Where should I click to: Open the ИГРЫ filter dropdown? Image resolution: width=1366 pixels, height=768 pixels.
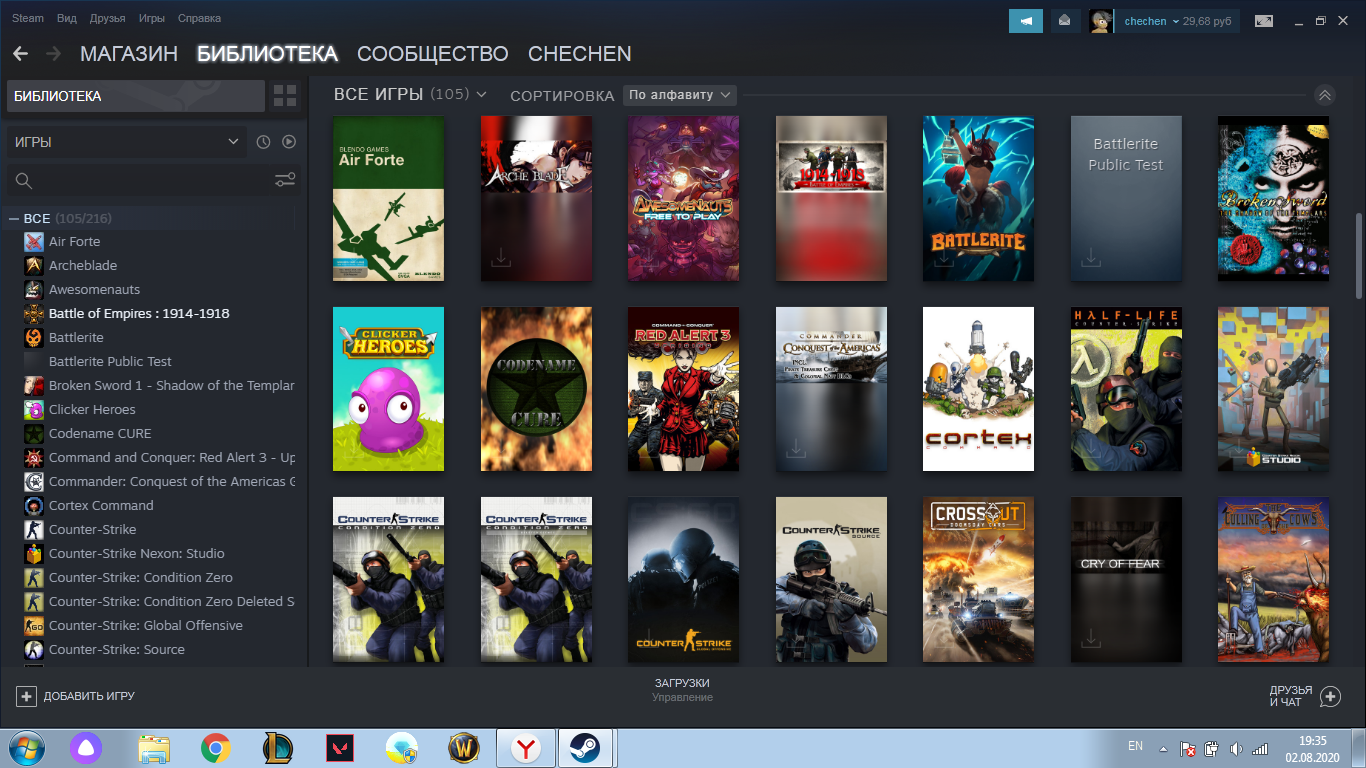[126, 142]
